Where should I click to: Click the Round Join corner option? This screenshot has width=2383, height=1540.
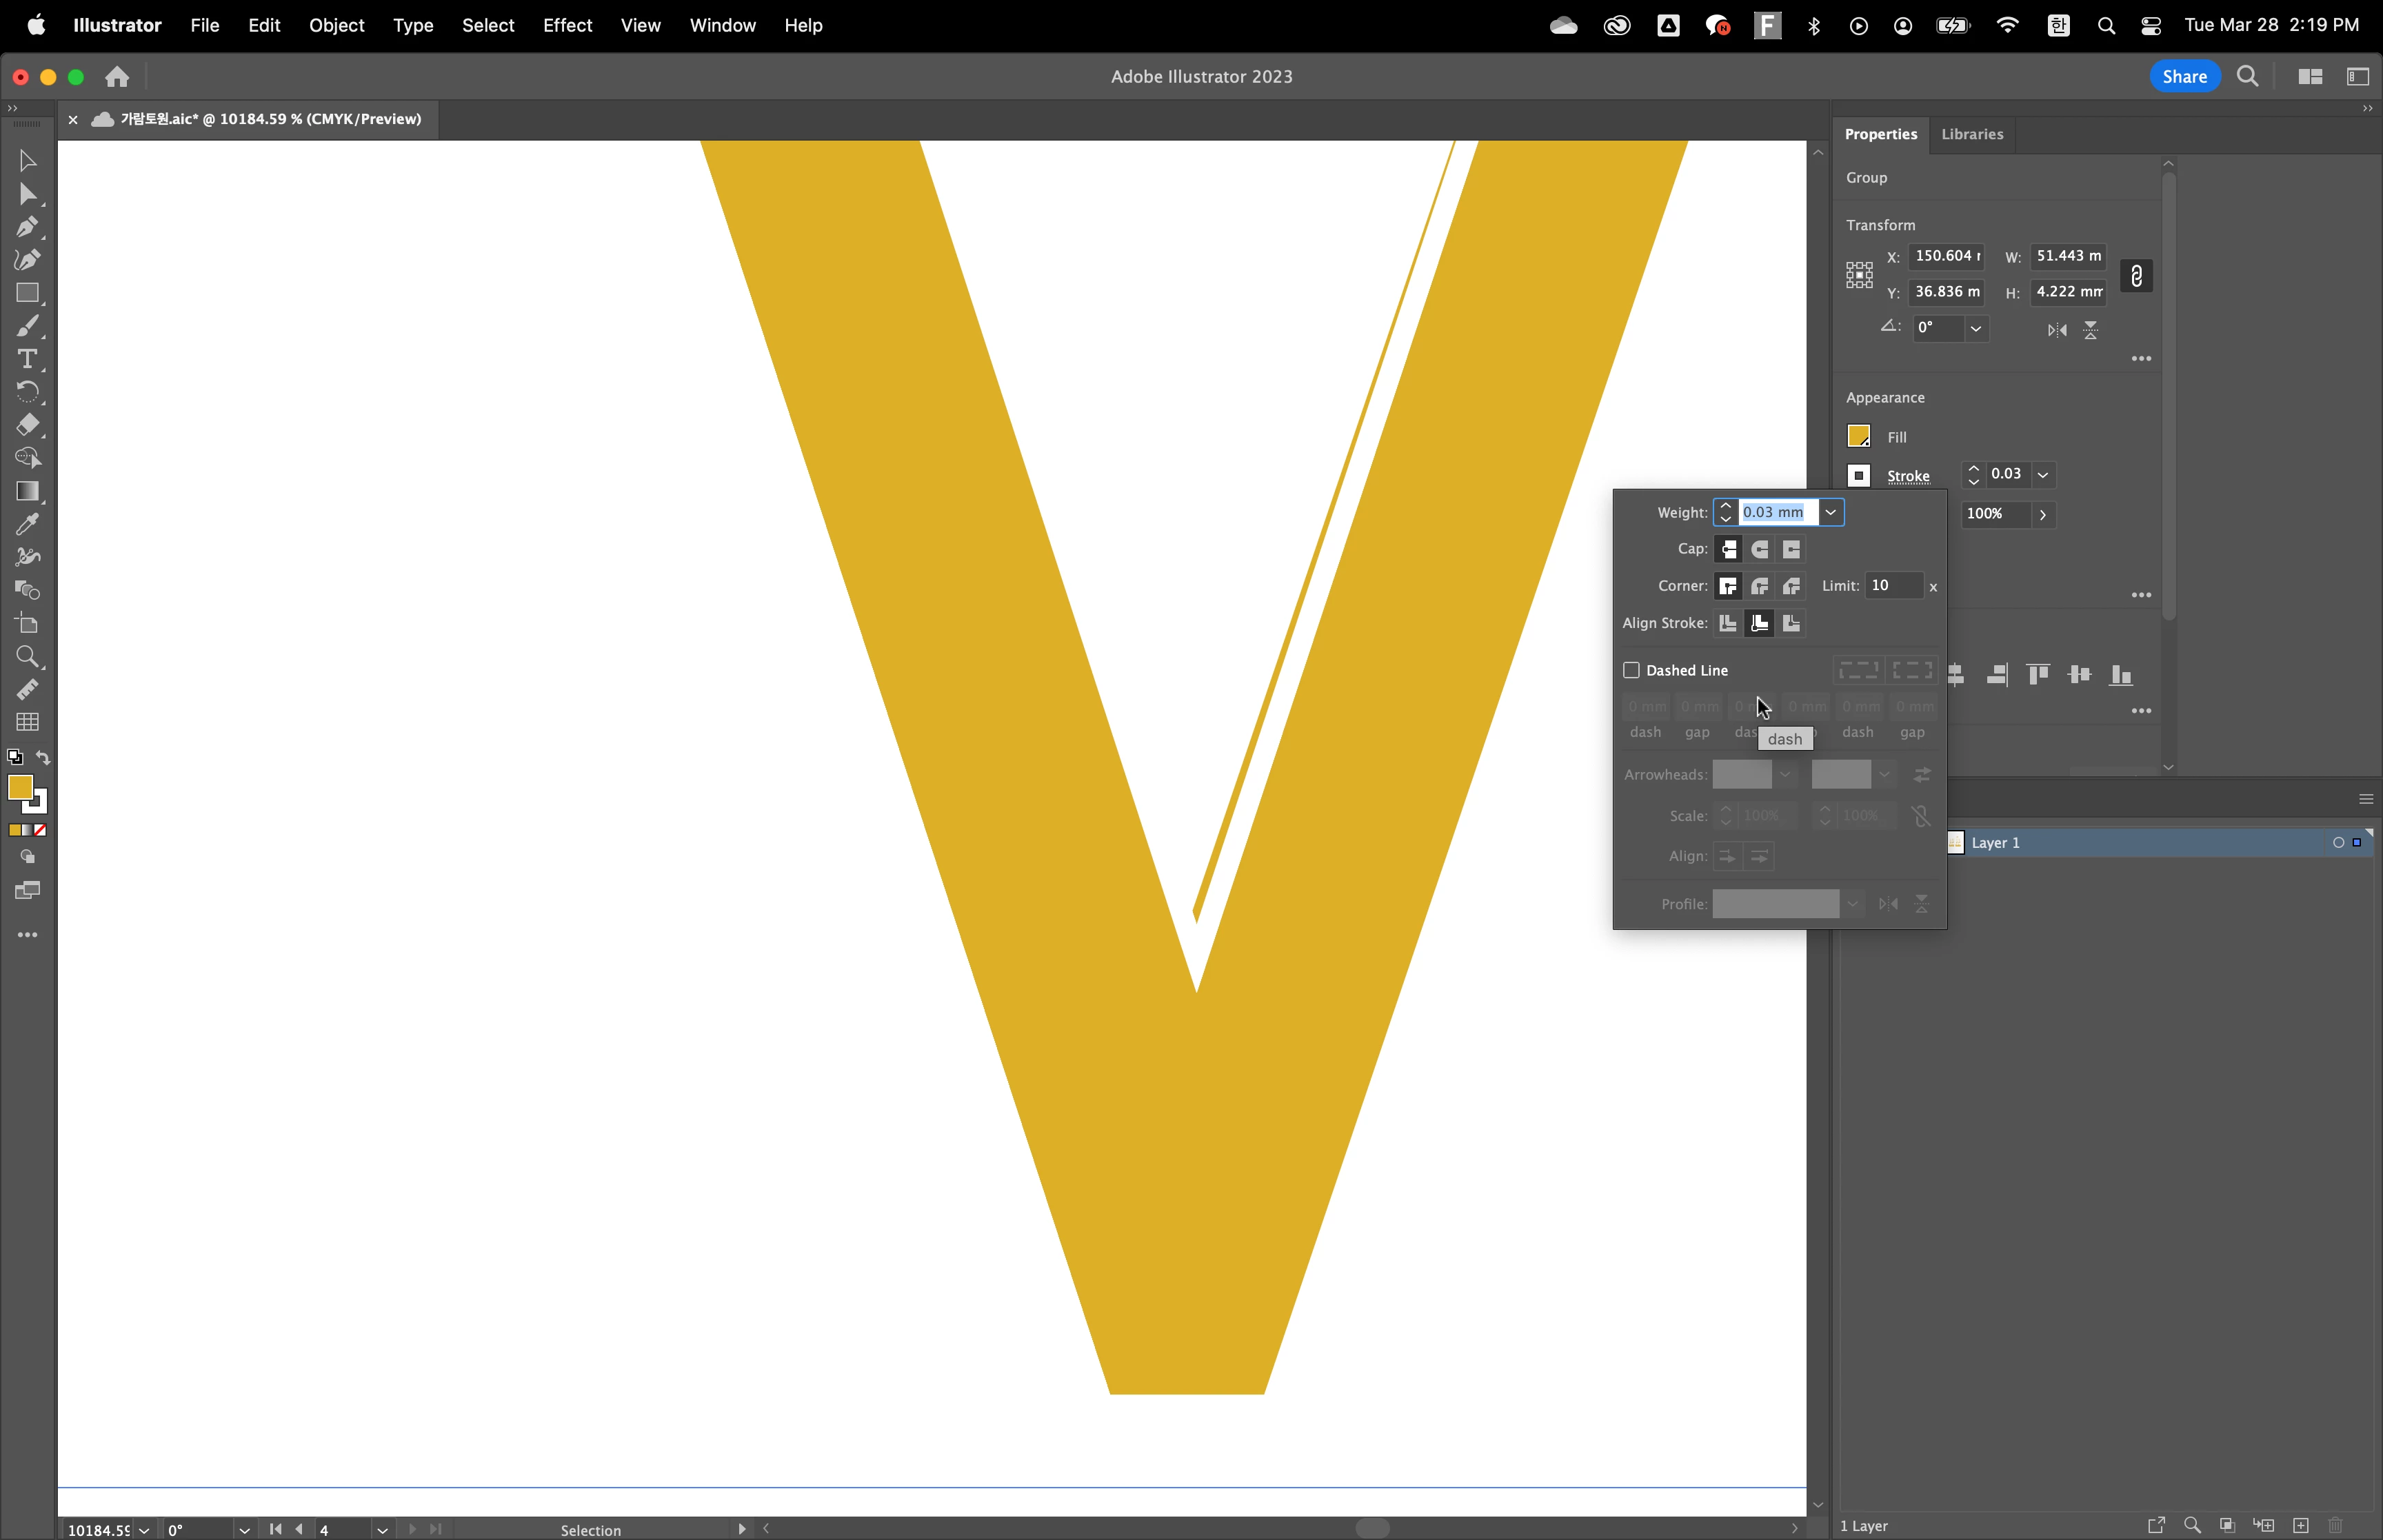[x=1760, y=586]
